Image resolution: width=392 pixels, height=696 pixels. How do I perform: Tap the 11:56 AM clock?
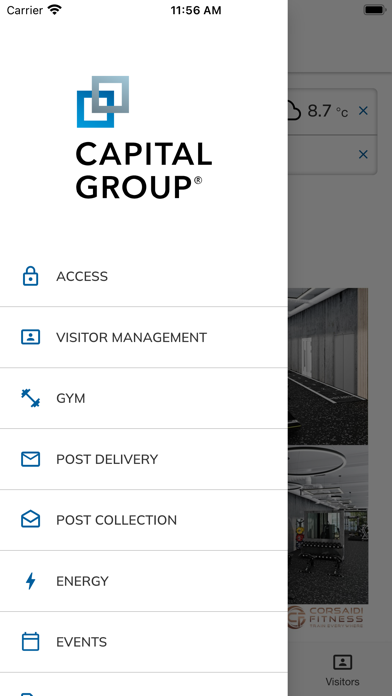pyautogui.click(x=196, y=10)
